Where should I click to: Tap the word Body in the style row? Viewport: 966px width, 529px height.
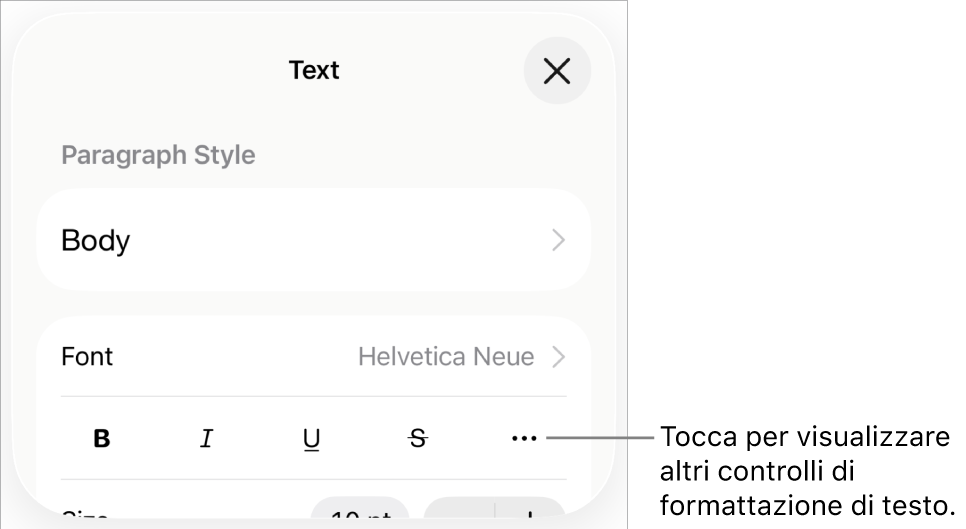pyautogui.click(x=96, y=240)
